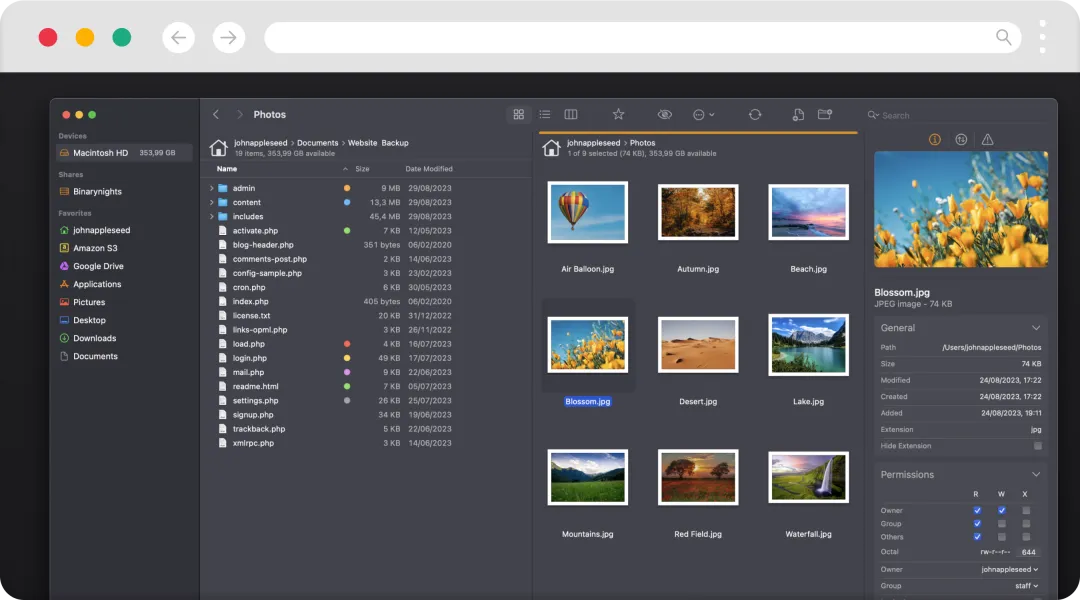Collapse the Permissions section

(x=1036, y=475)
